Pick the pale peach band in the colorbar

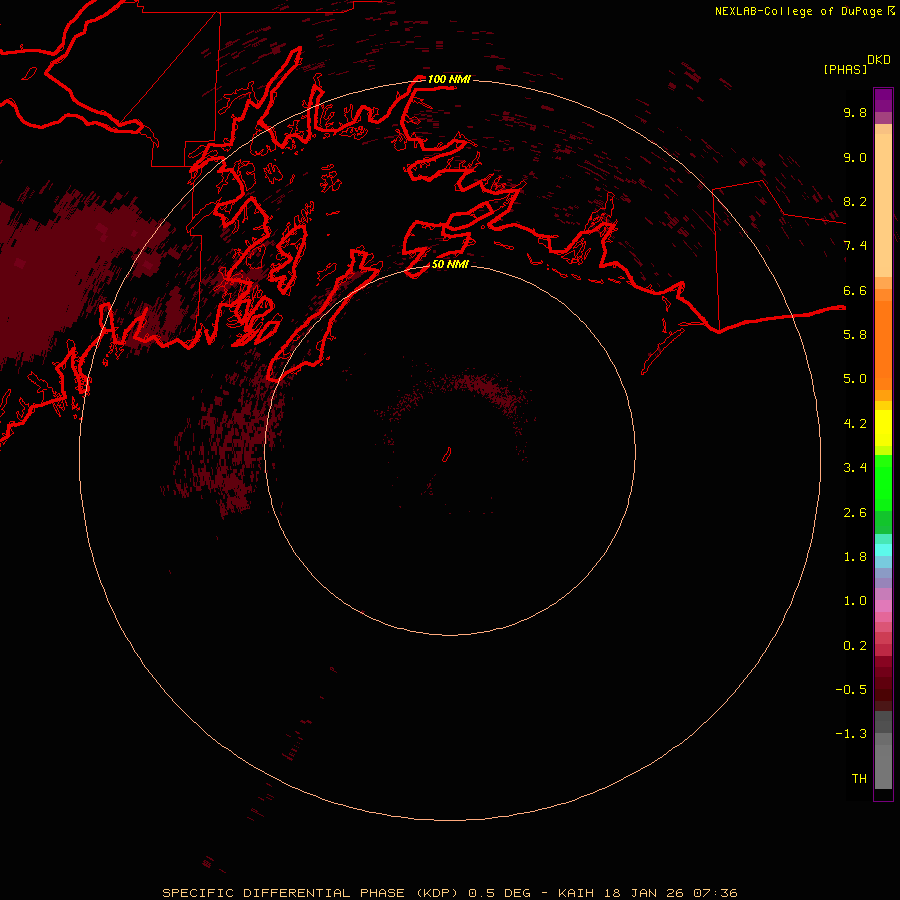[883, 205]
